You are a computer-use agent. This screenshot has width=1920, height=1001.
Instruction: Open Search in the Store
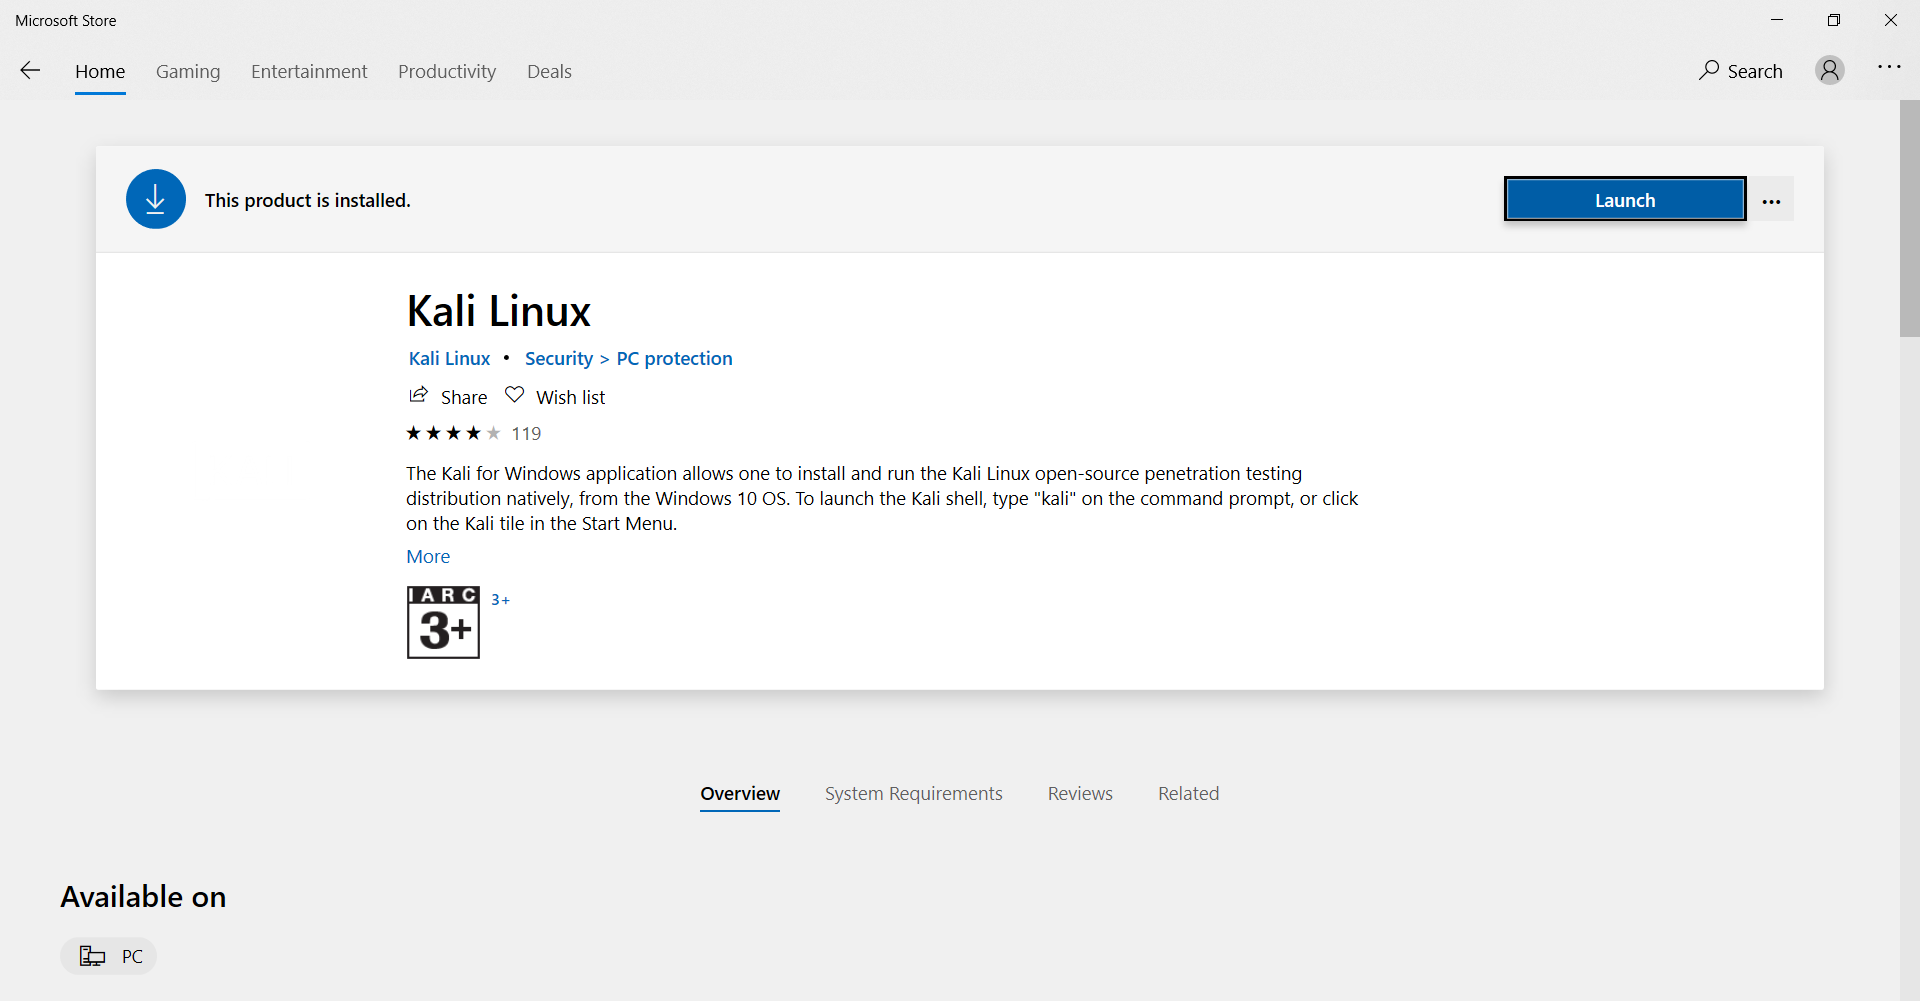(x=1740, y=71)
